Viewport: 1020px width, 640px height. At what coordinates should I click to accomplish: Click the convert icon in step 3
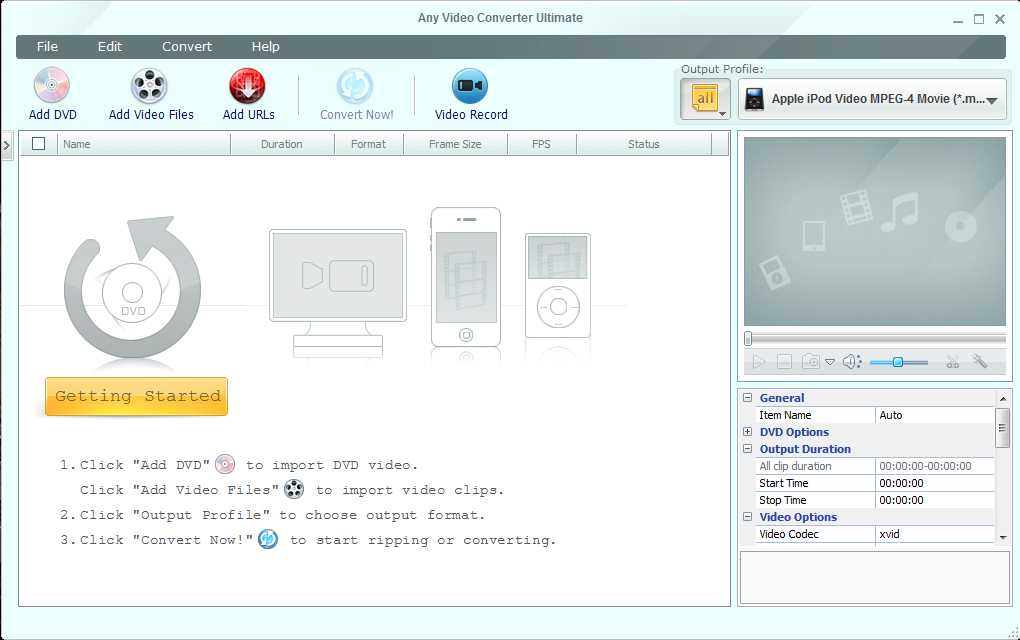(x=268, y=539)
